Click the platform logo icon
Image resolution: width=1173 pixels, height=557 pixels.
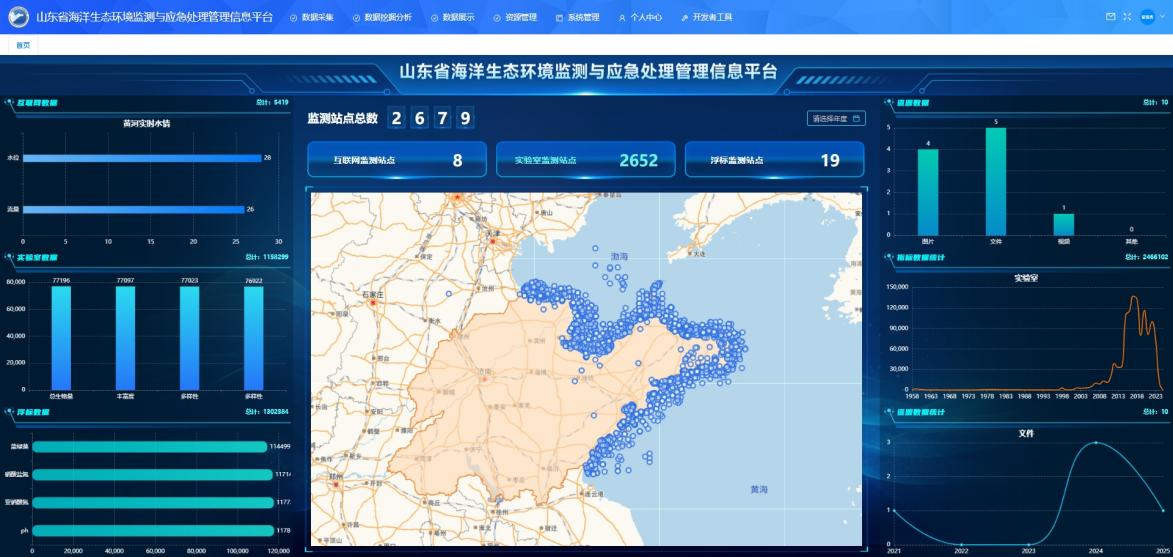(x=18, y=17)
